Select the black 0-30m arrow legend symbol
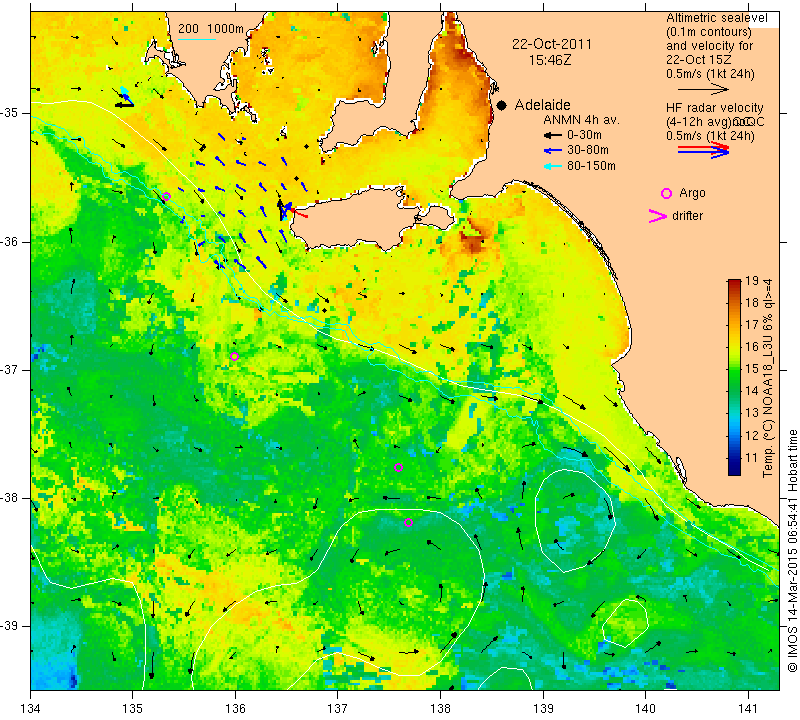This screenshot has width=800, height=720. pos(552,136)
